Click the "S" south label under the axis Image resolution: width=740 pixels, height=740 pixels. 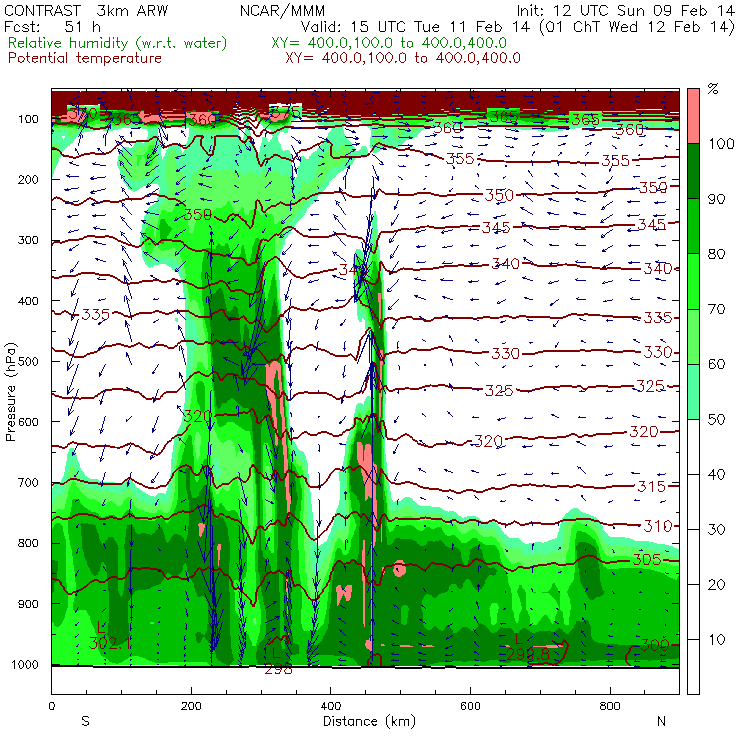click(x=85, y=721)
